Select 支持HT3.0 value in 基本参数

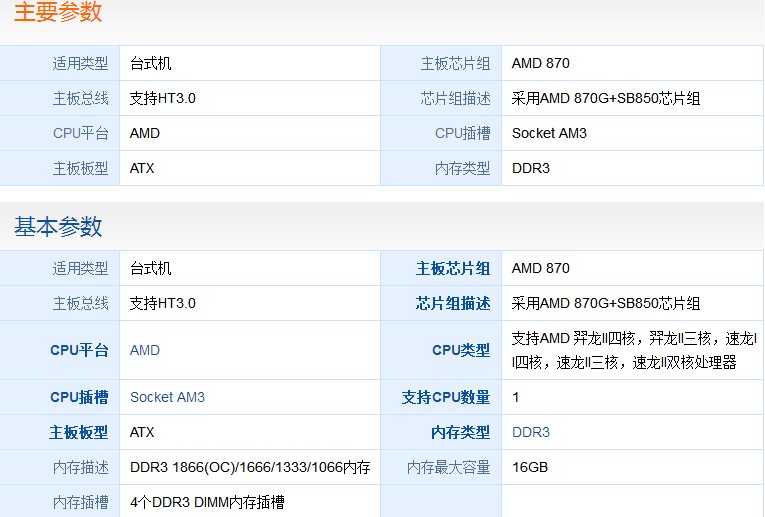[162, 303]
